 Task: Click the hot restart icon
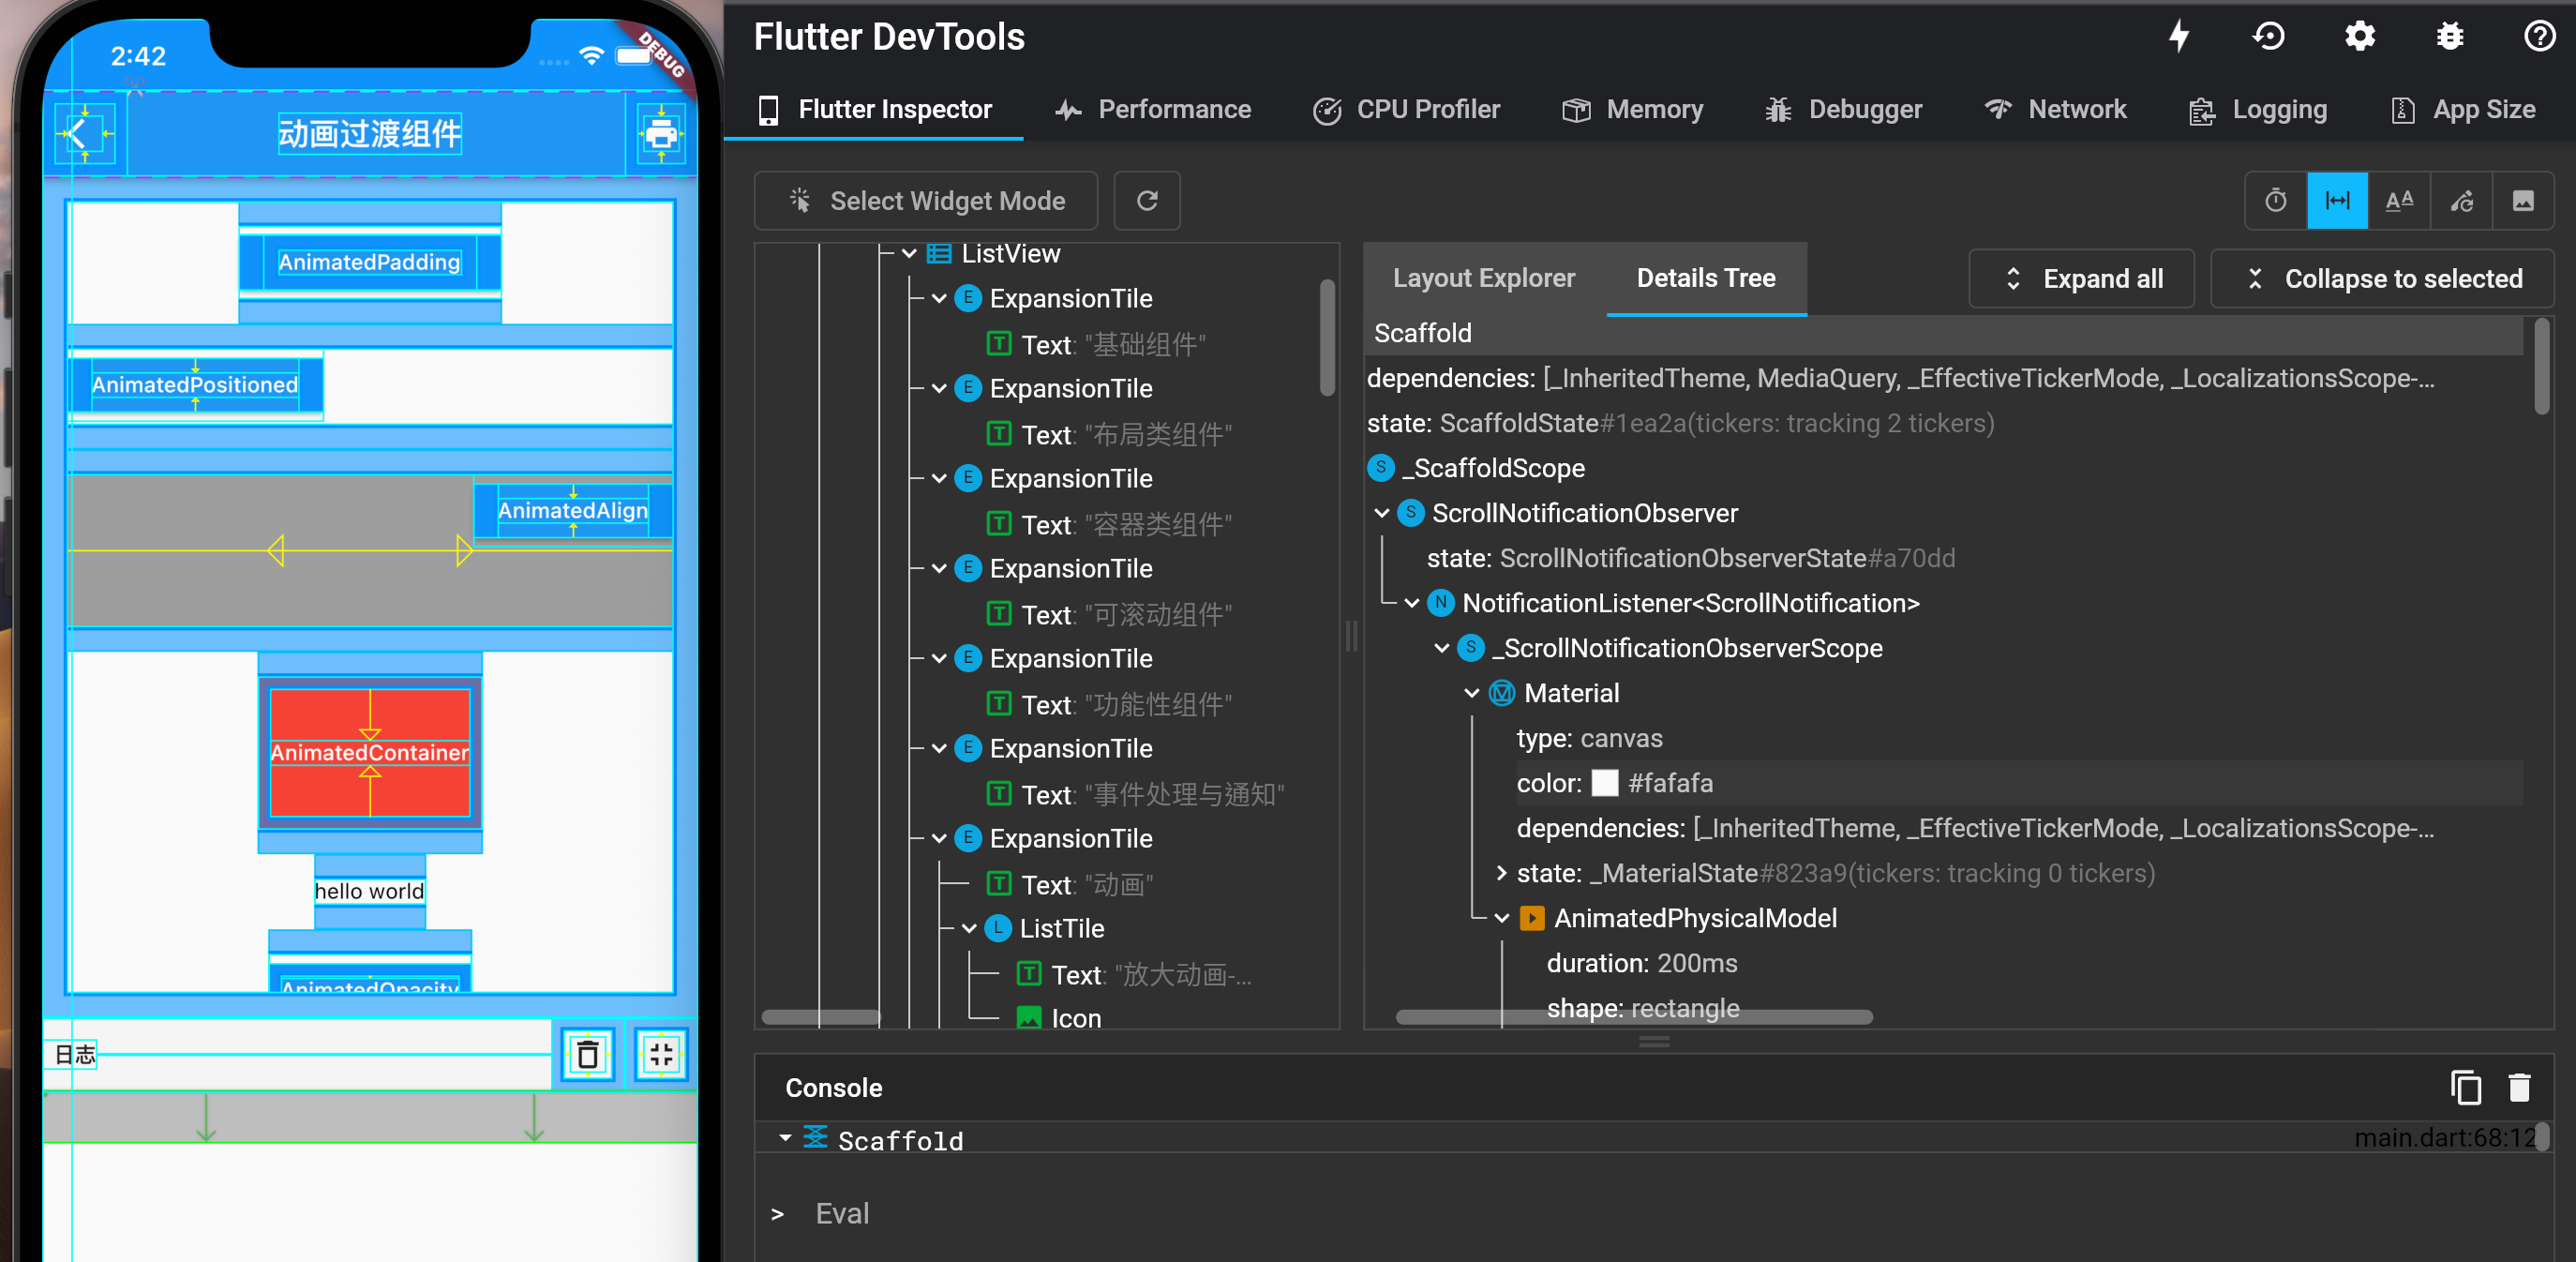[x=2268, y=37]
